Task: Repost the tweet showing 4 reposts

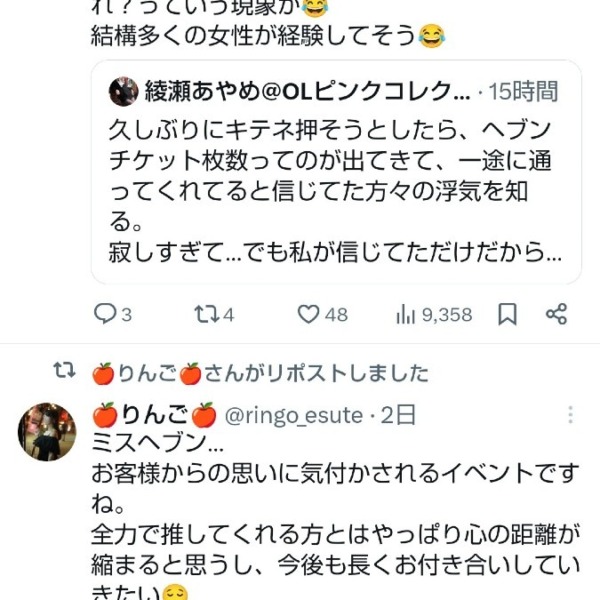Action: point(205,314)
